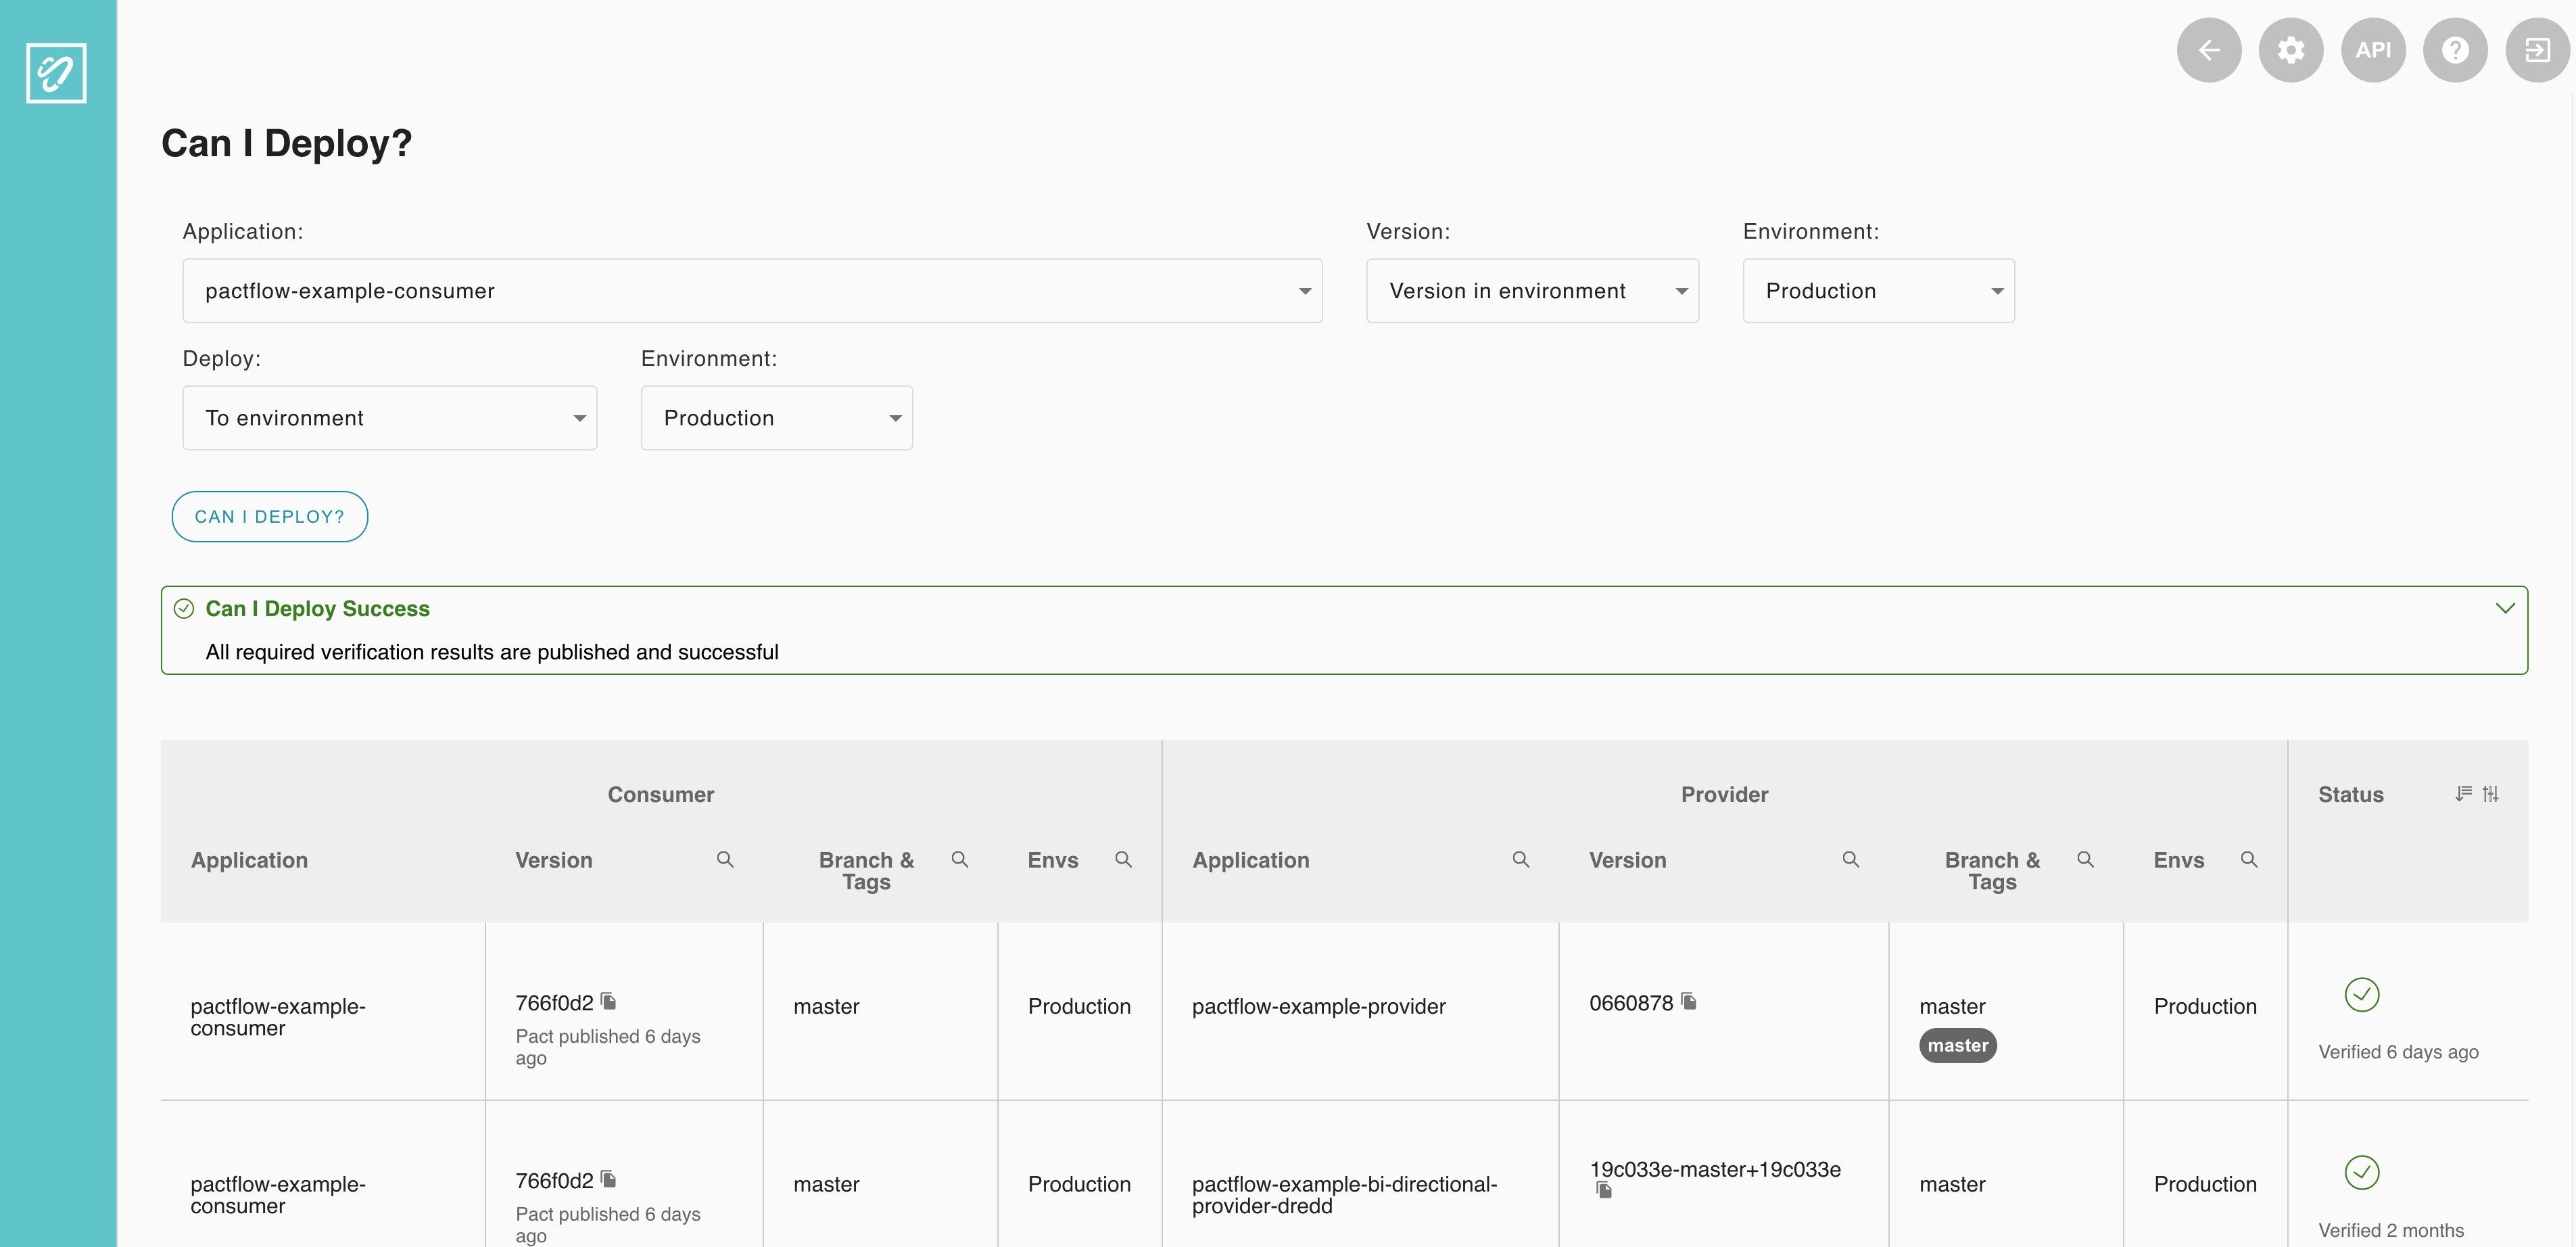
Task: Open the Version in environment dropdown
Action: (1532, 291)
